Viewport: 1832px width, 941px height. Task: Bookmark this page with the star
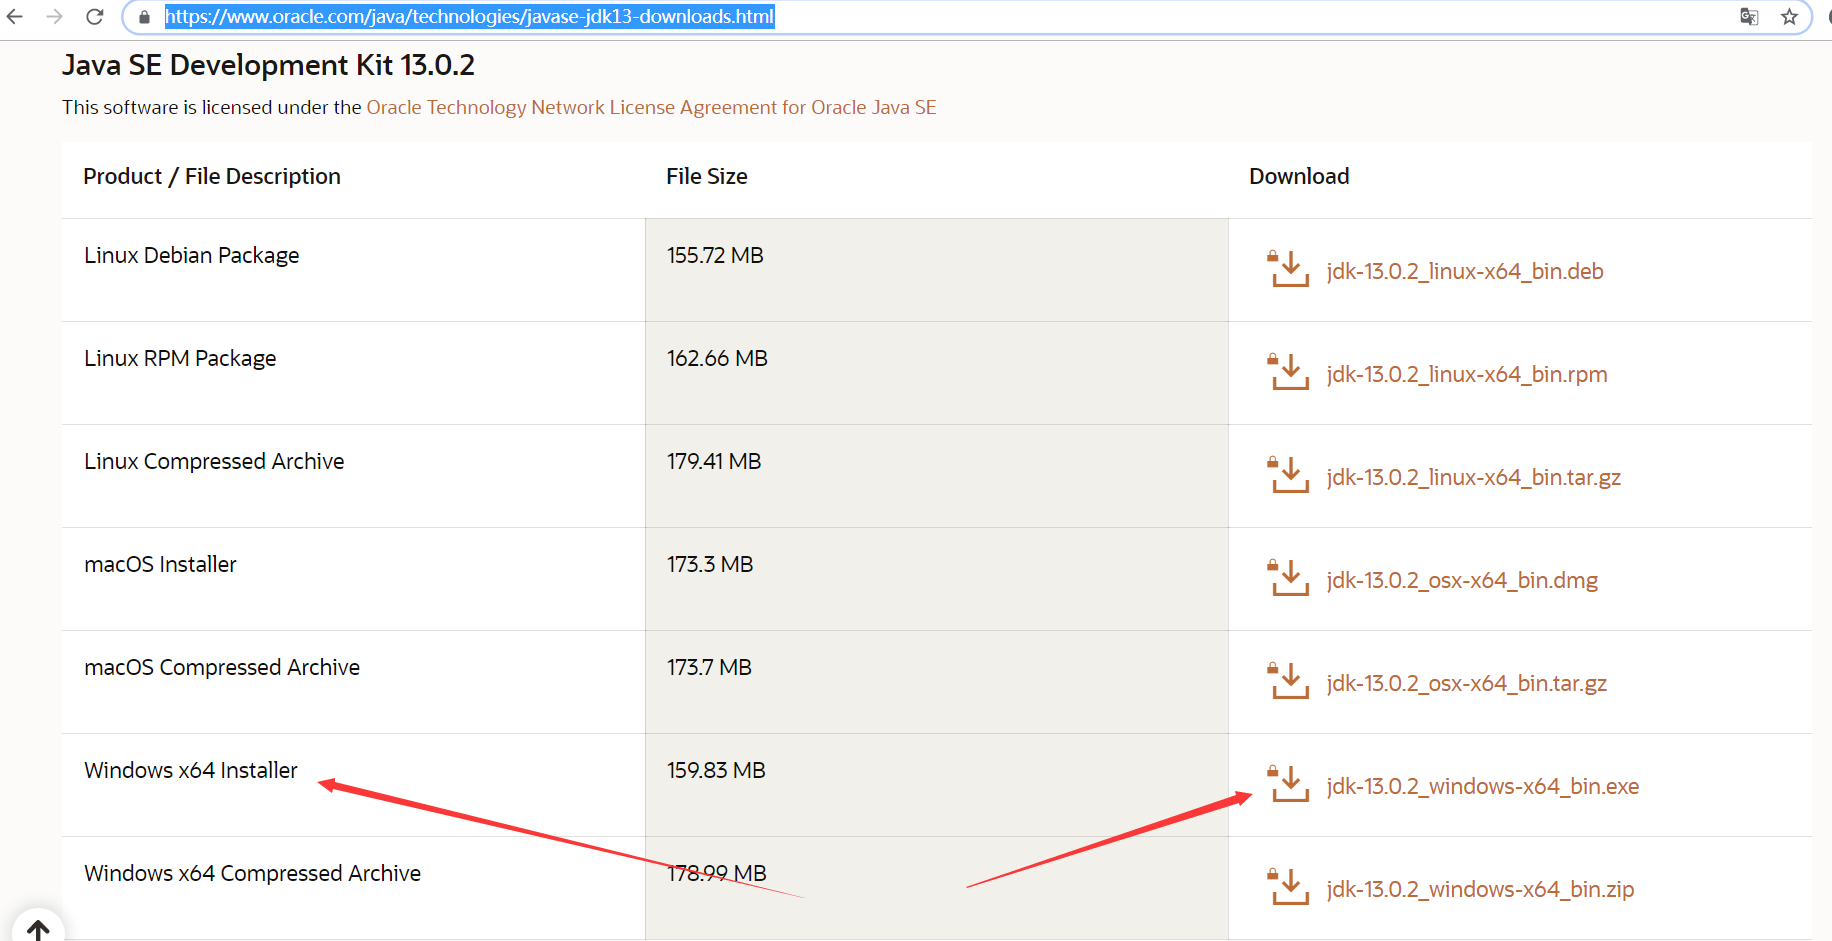pos(1790,17)
